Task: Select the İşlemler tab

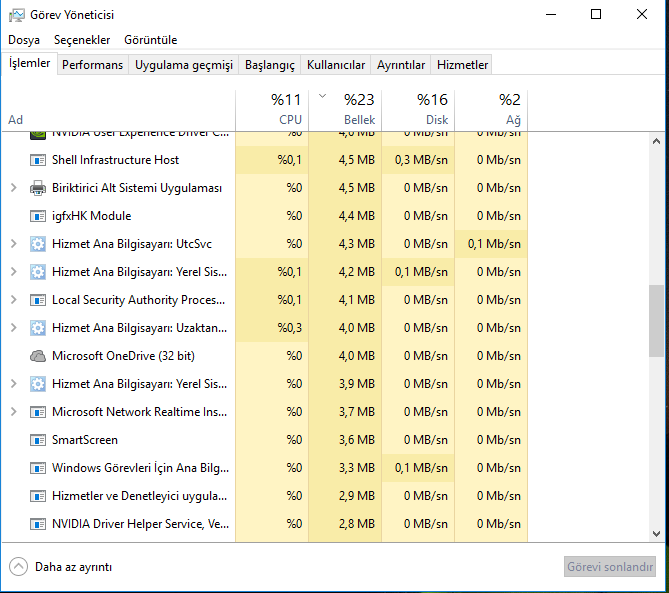Action: click(x=29, y=63)
